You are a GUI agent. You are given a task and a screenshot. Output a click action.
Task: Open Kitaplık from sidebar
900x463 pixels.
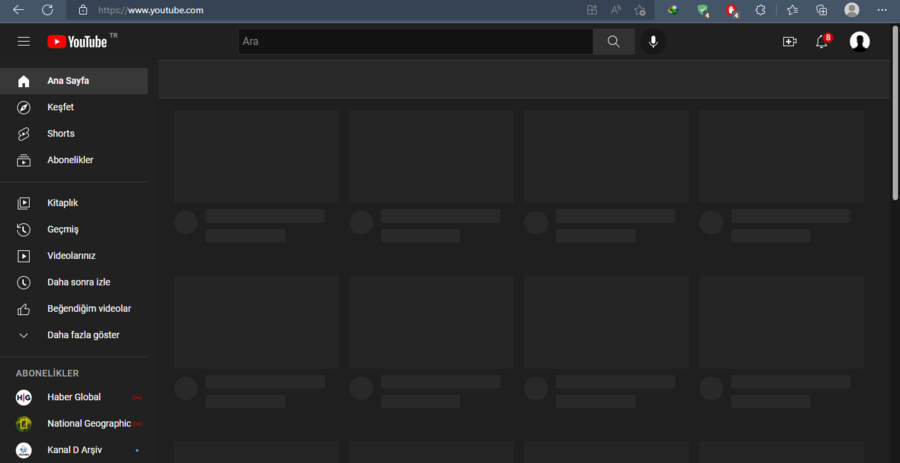tap(73, 203)
